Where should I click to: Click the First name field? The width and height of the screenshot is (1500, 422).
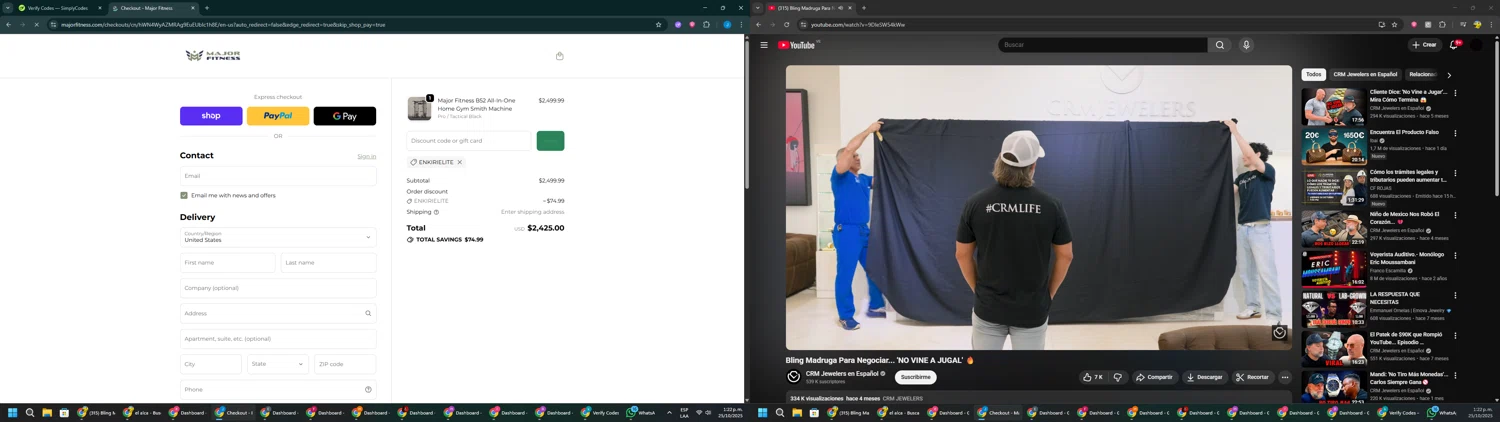[227, 263]
